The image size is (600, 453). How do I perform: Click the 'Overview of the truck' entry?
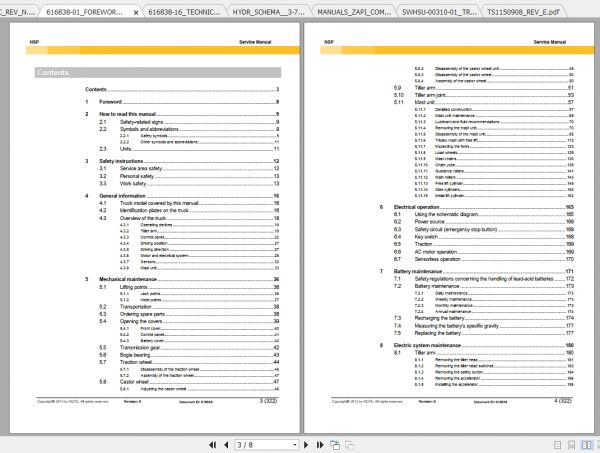(143, 218)
